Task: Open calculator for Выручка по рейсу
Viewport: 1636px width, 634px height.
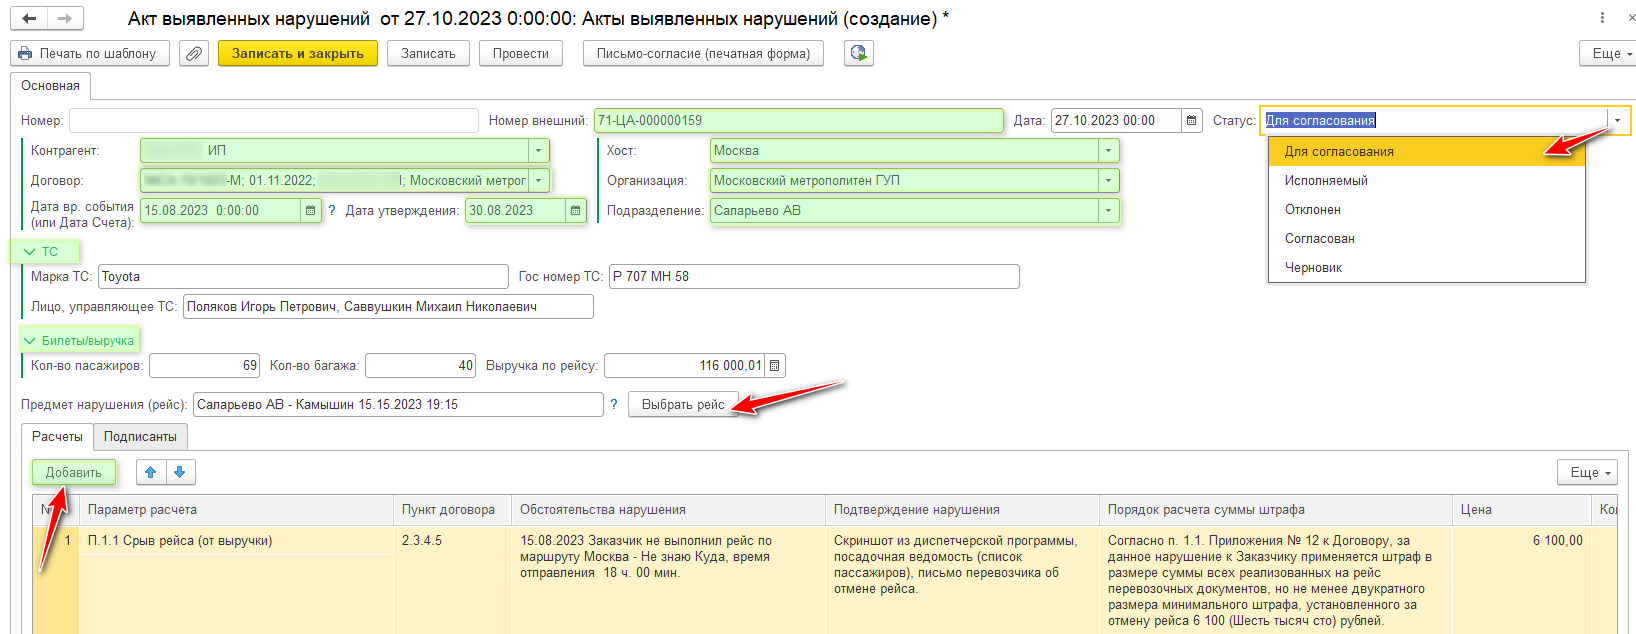Action: [x=774, y=366]
